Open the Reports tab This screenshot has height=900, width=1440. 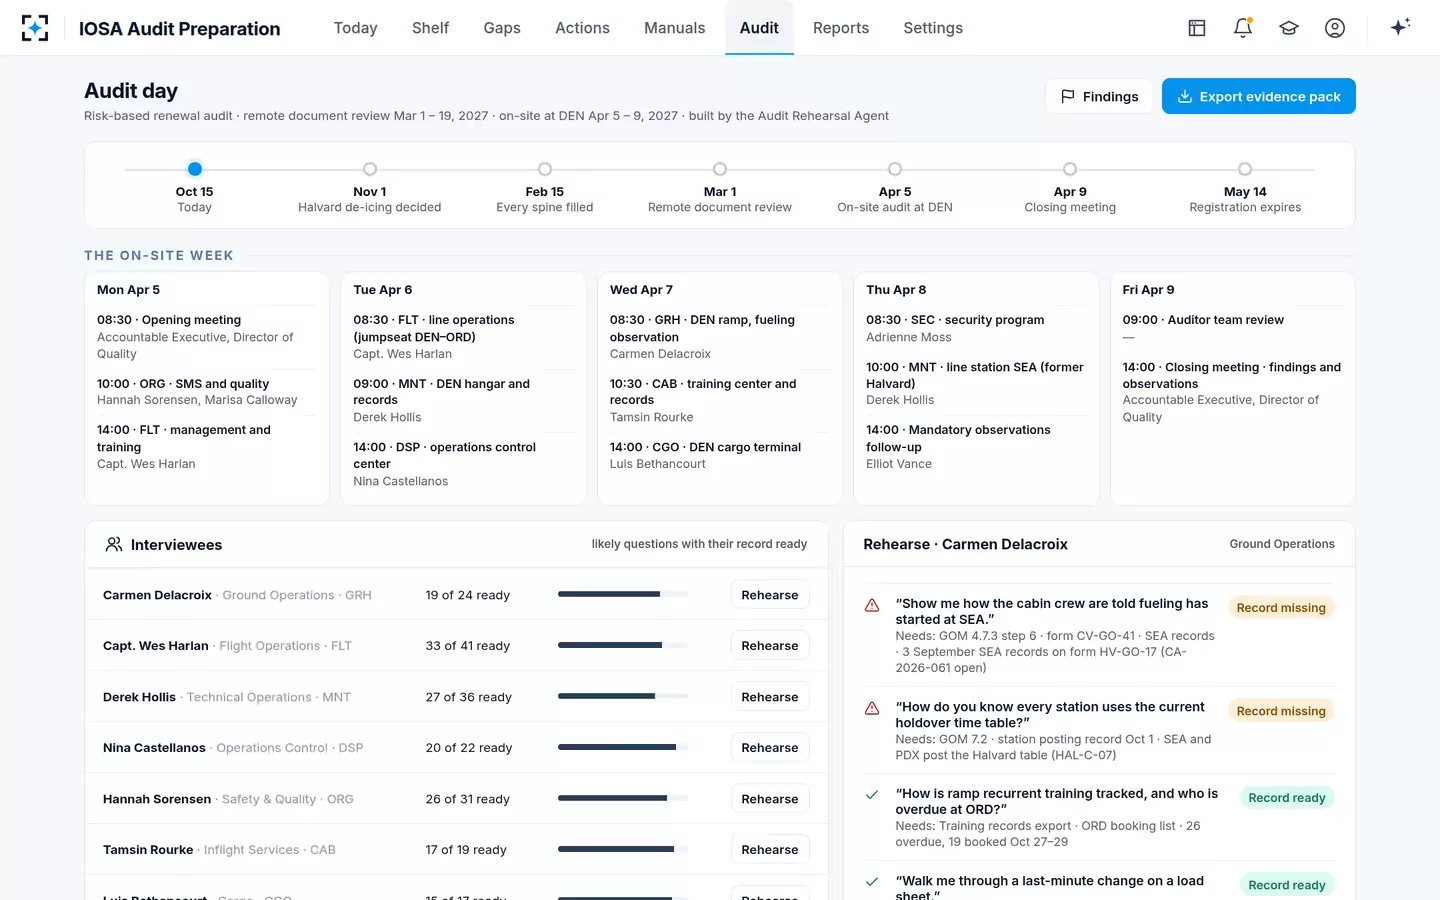tap(841, 28)
